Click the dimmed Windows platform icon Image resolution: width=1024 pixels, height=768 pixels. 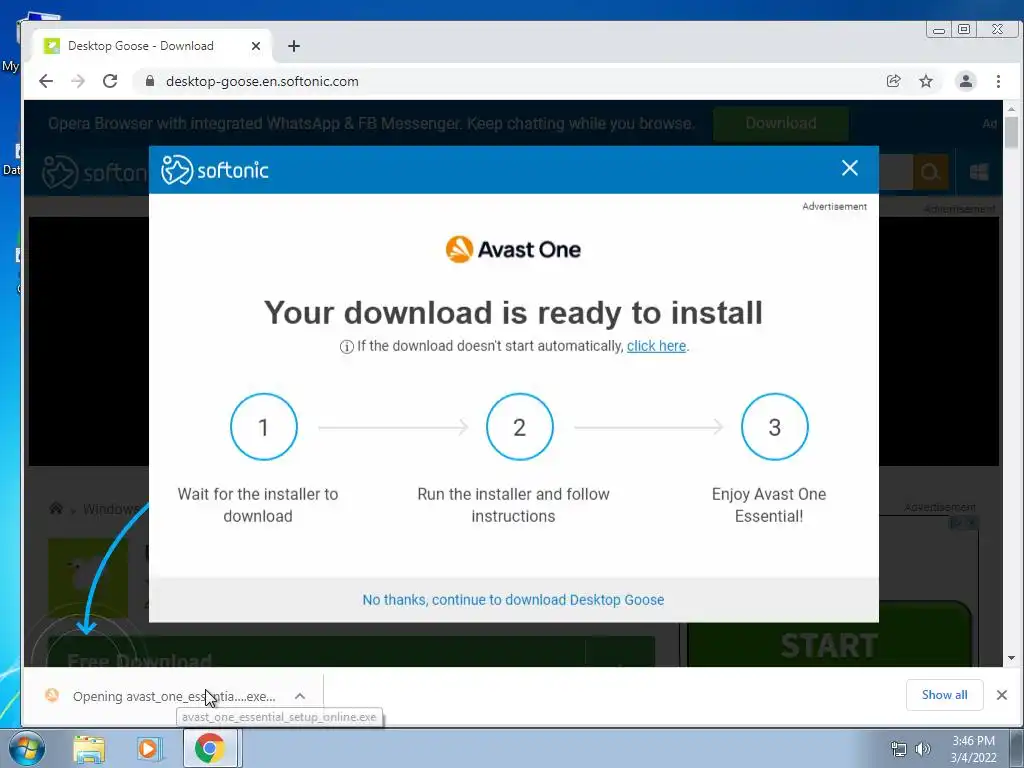[979, 172]
